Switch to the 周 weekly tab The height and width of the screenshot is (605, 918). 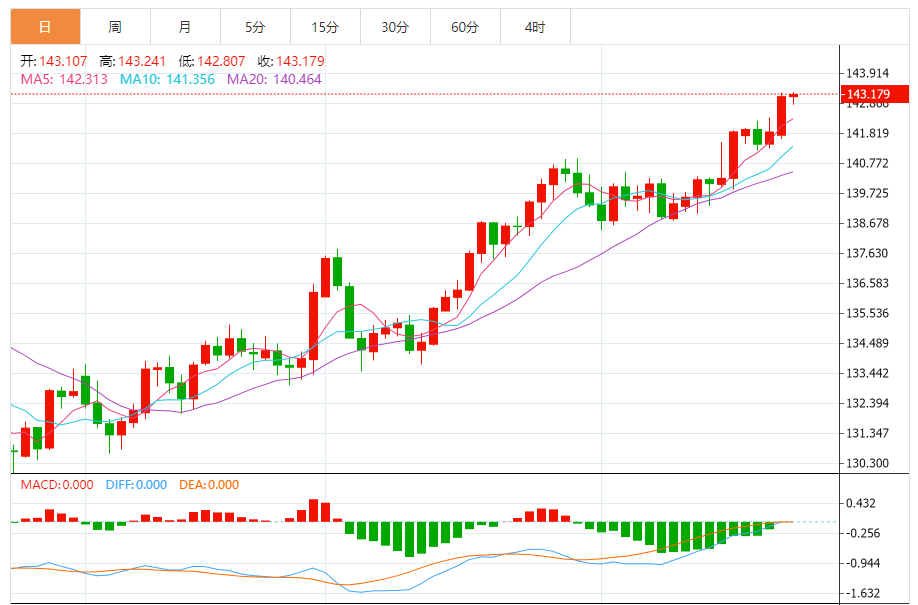pos(115,27)
